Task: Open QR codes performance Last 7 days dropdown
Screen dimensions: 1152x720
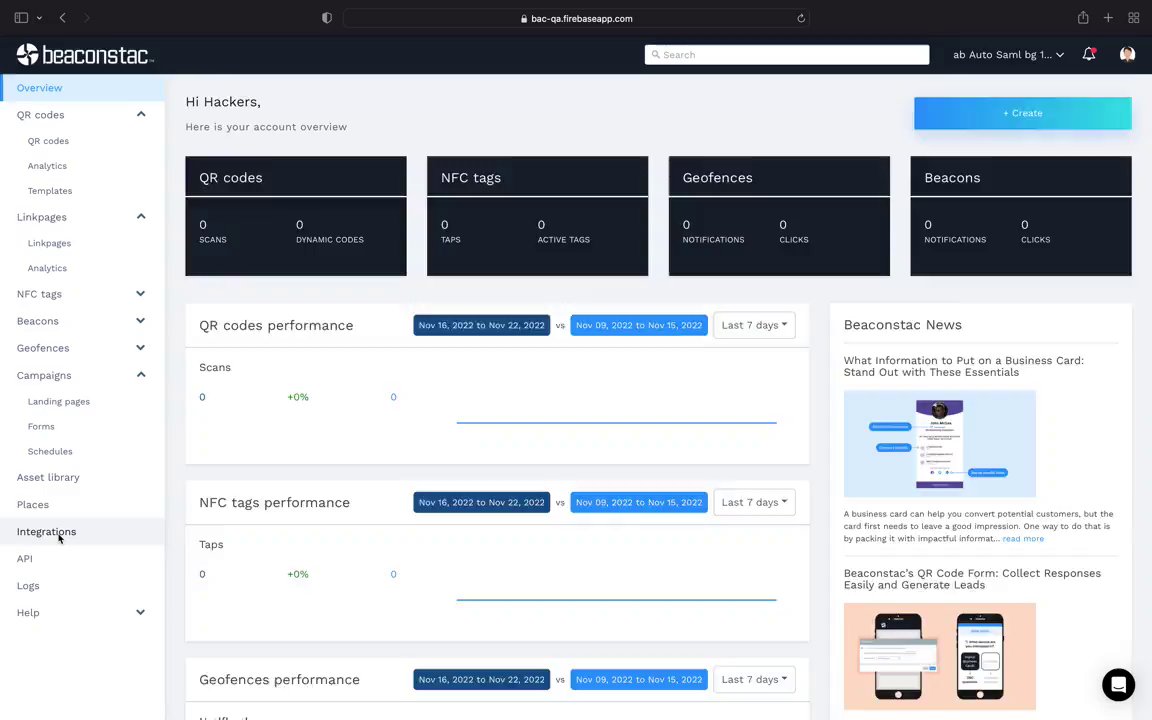Action: (x=754, y=325)
